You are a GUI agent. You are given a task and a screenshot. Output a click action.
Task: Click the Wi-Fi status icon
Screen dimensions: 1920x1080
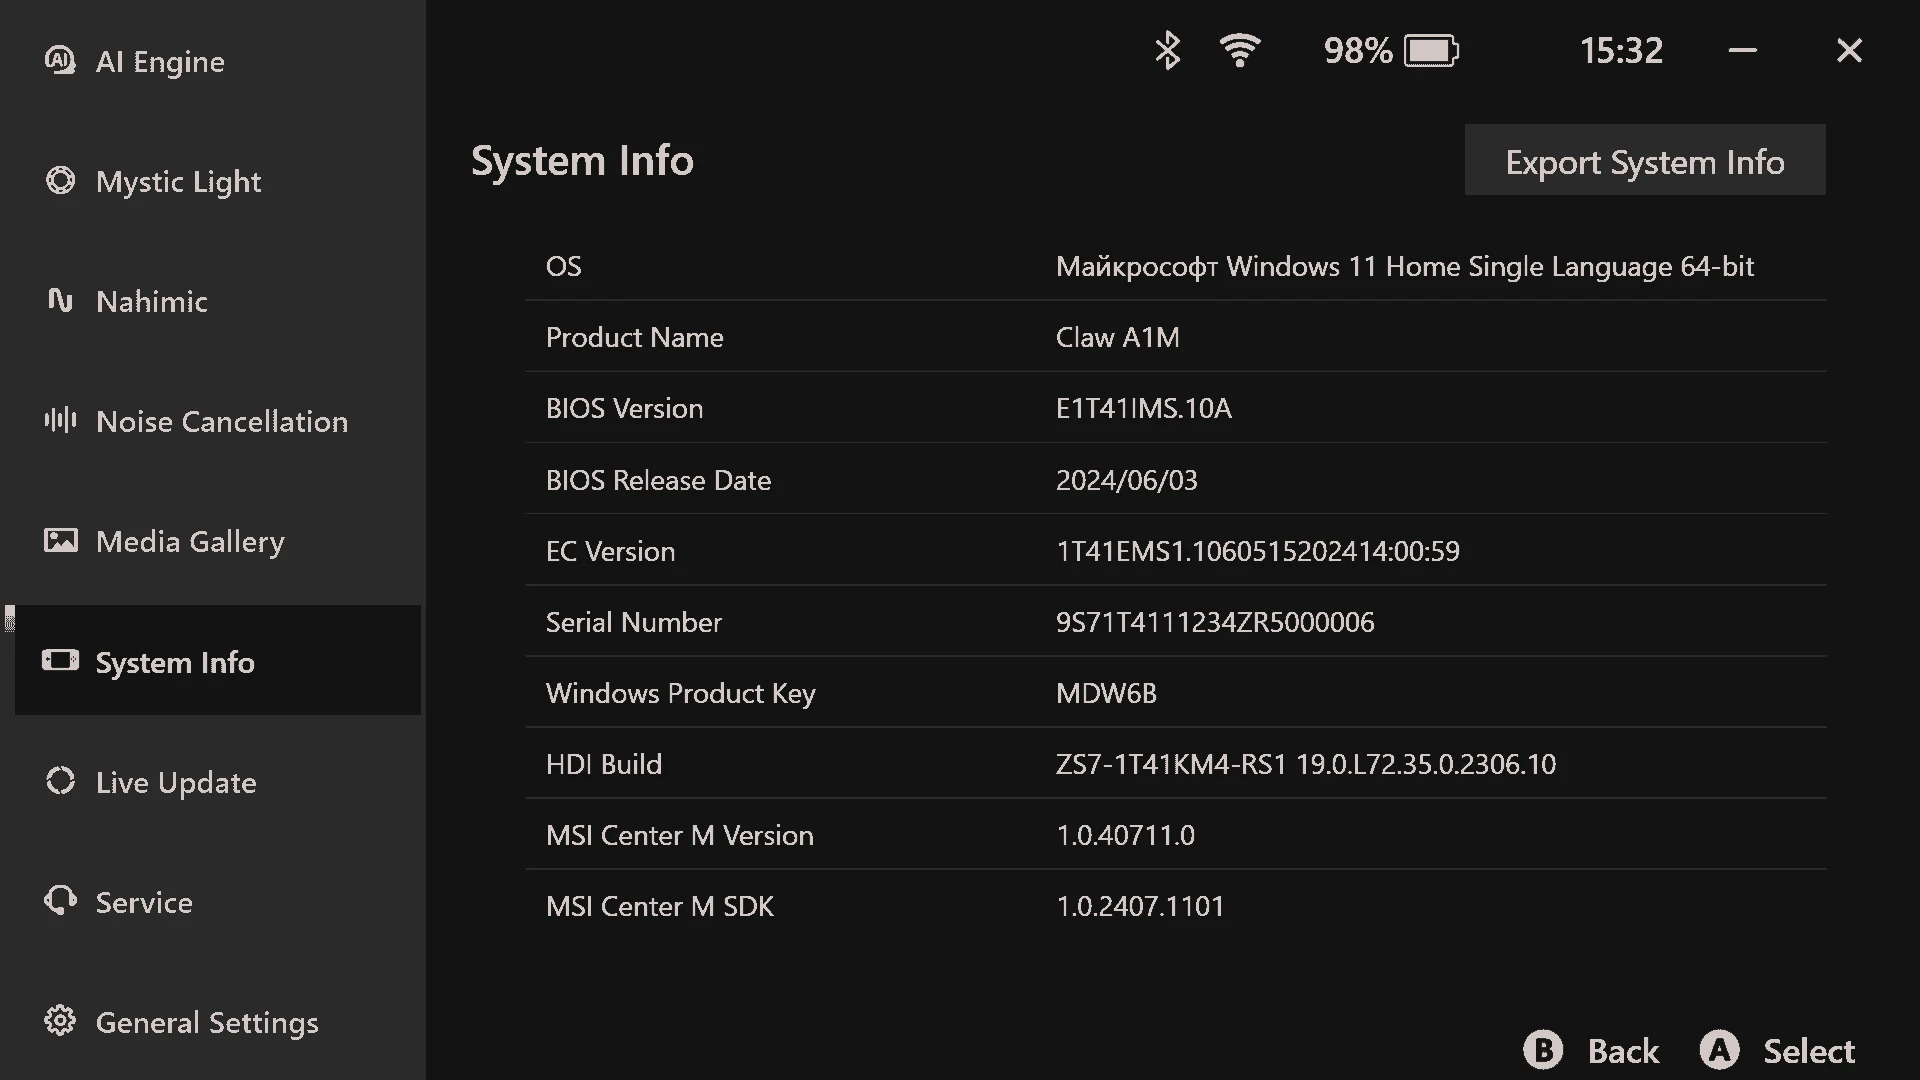(x=1240, y=50)
